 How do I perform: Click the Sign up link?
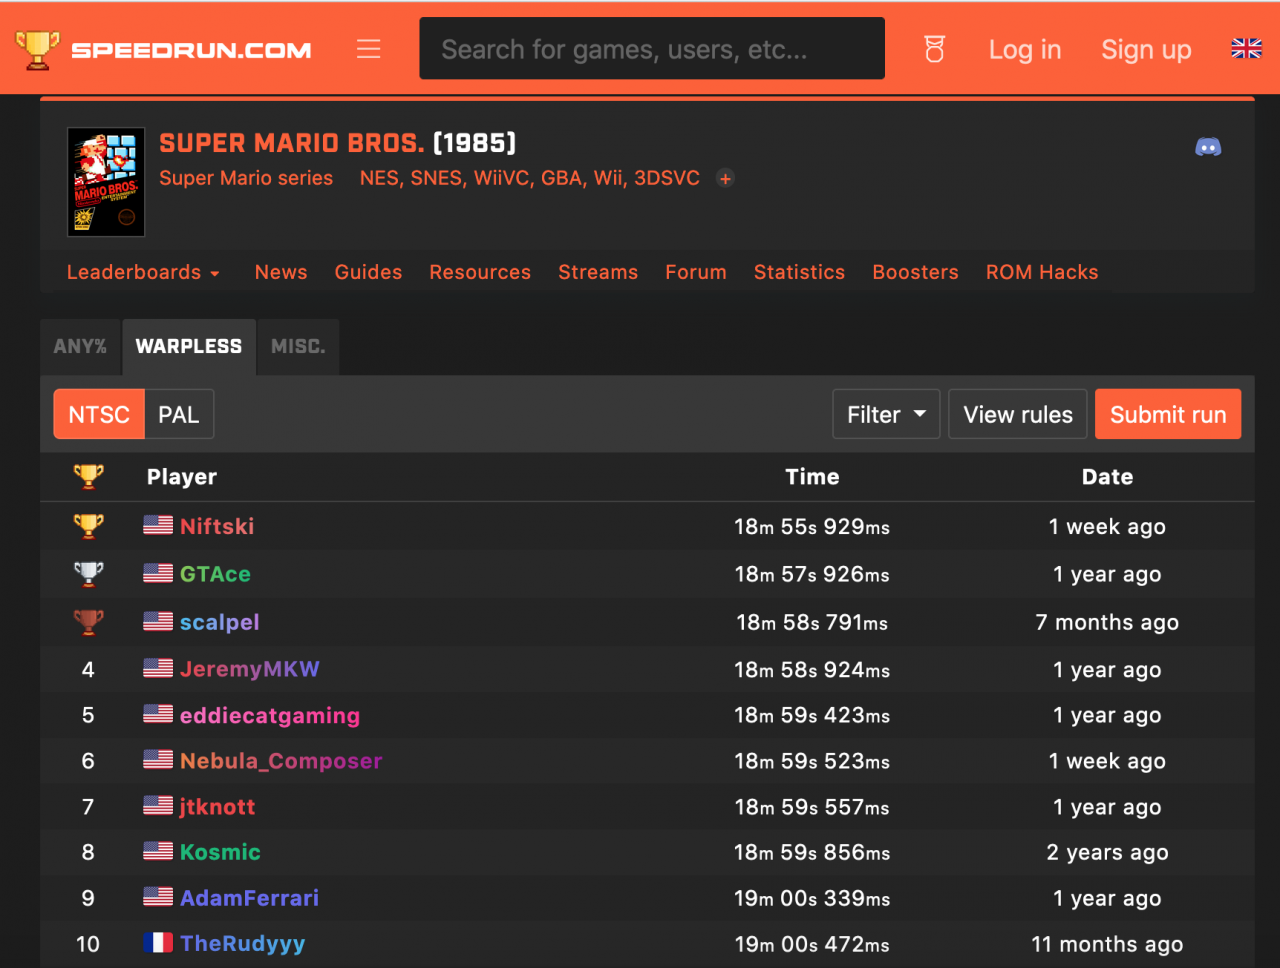click(1146, 50)
